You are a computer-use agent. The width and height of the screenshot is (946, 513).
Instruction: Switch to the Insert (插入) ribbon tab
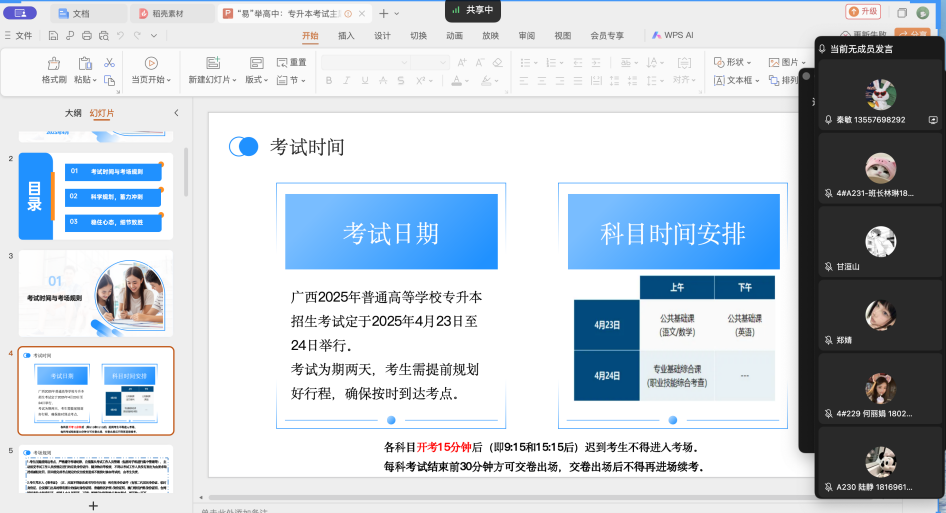coord(346,35)
